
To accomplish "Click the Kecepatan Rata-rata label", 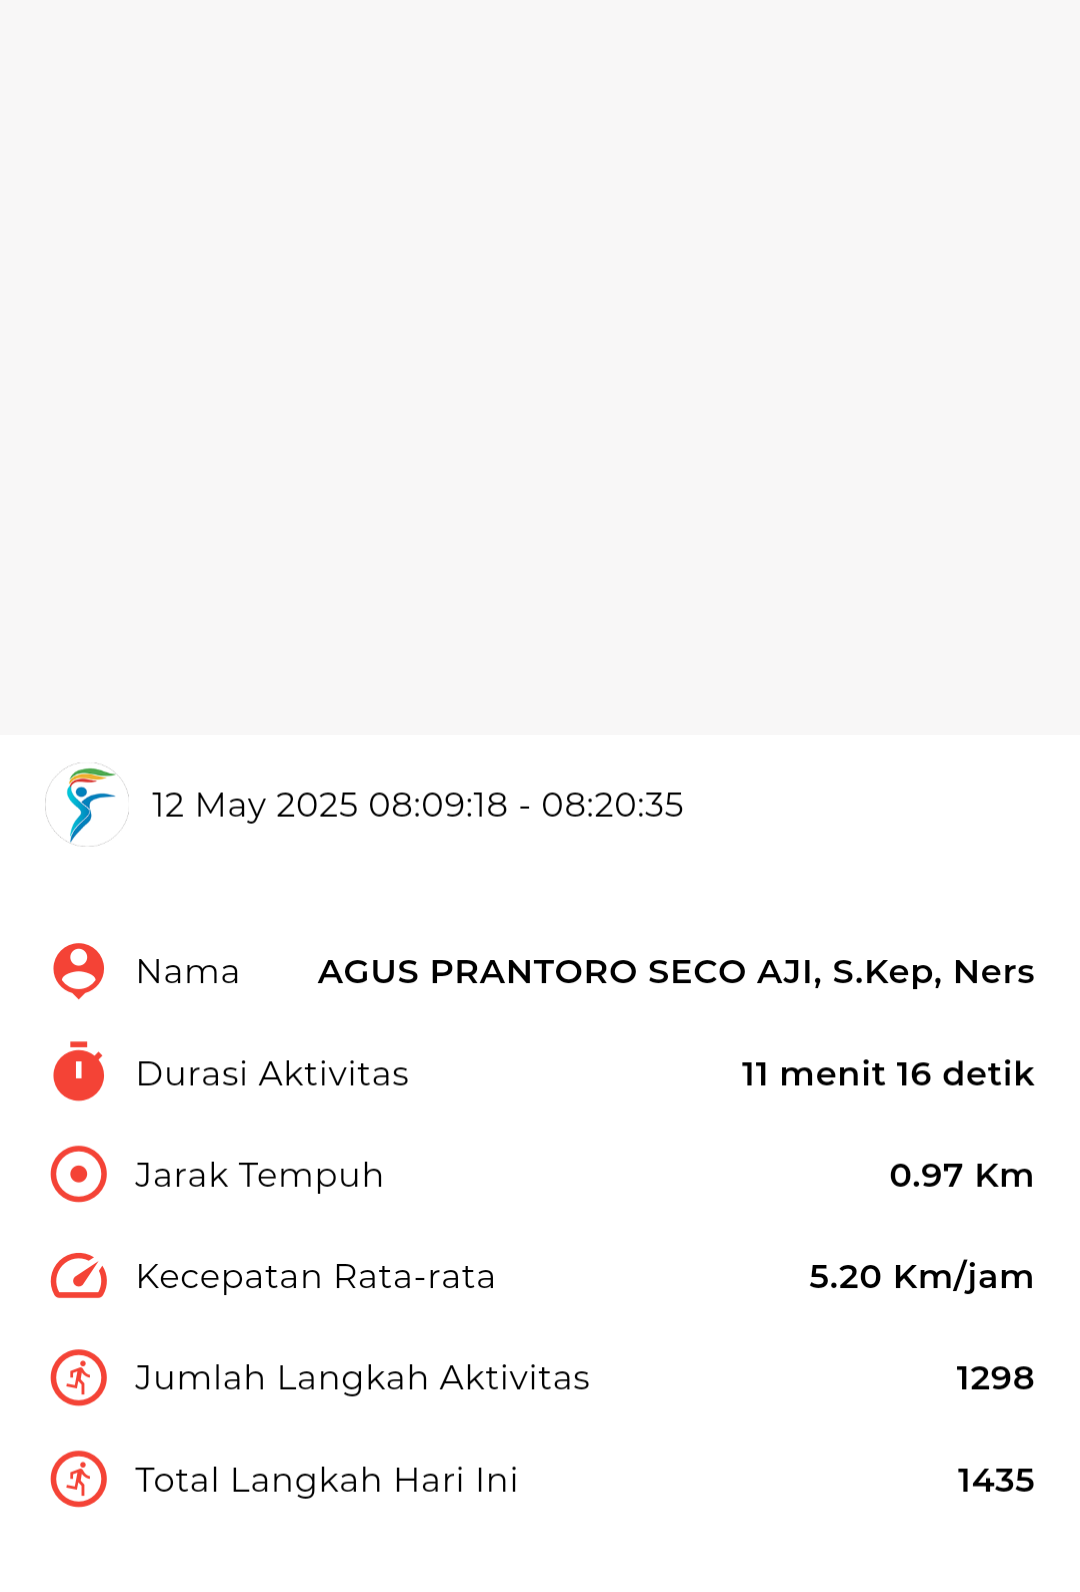I will (x=315, y=1277).
